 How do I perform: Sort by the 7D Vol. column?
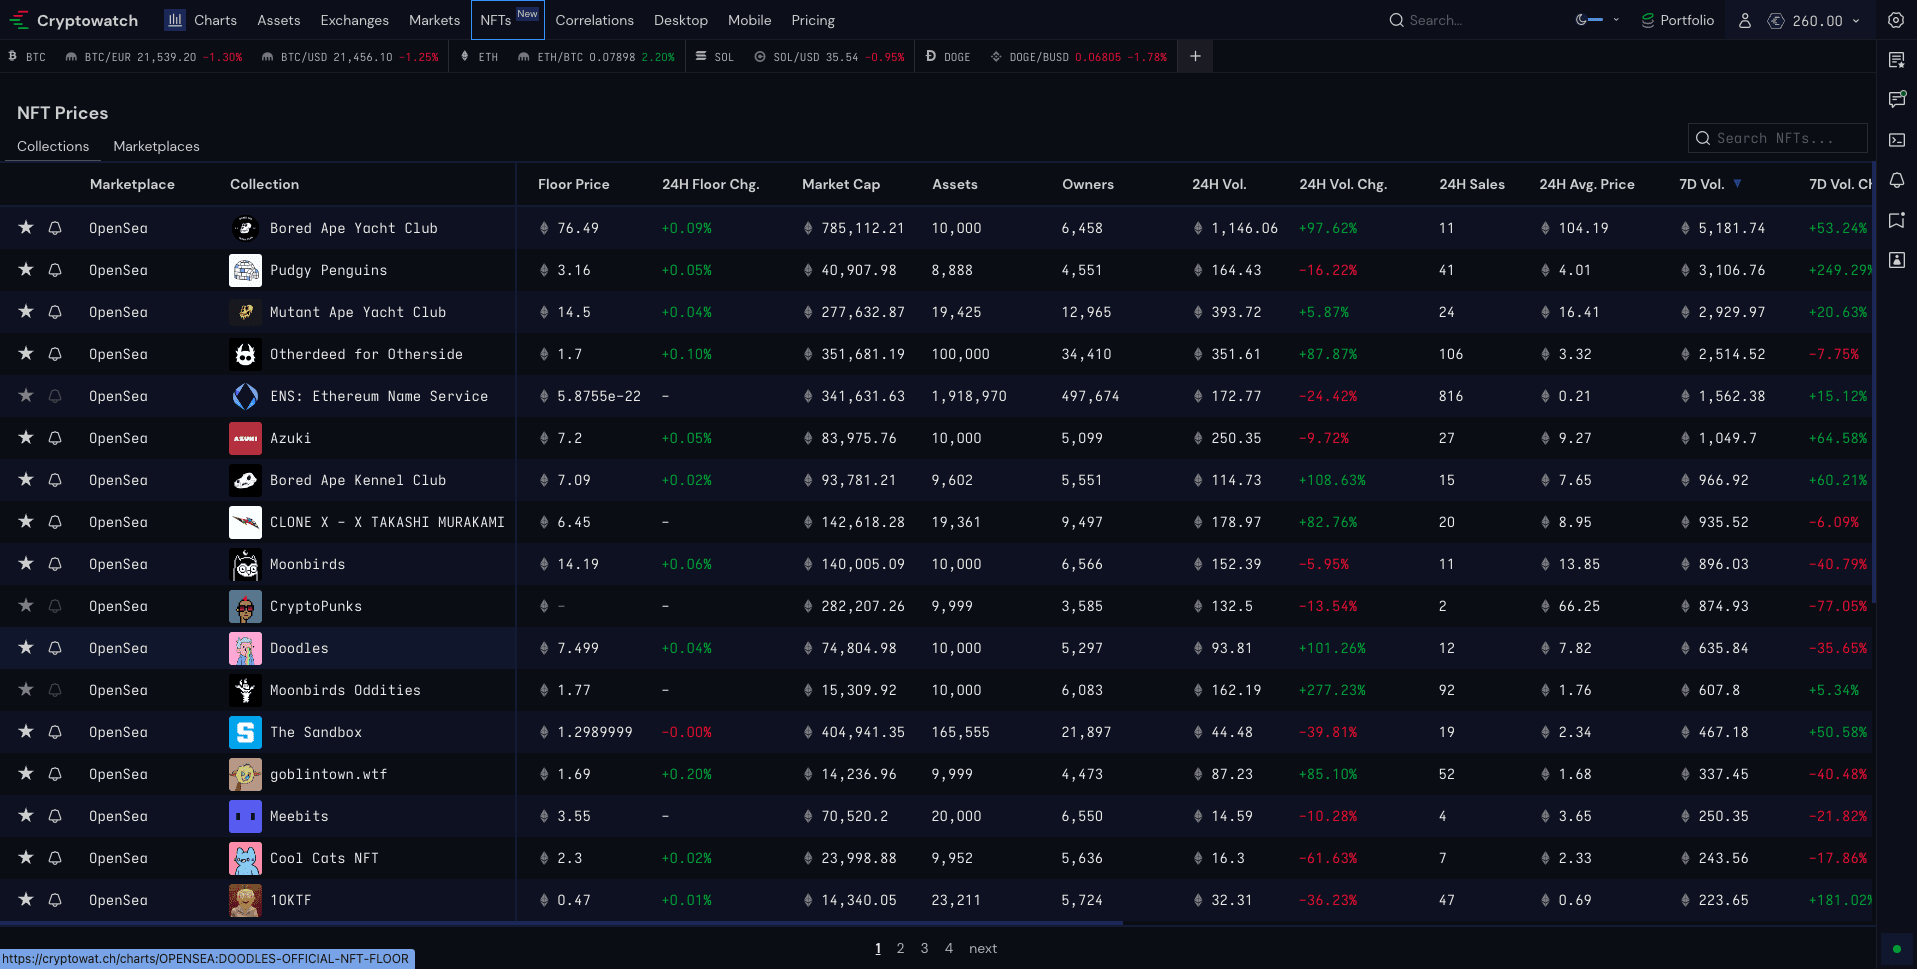click(x=1702, y=184)
